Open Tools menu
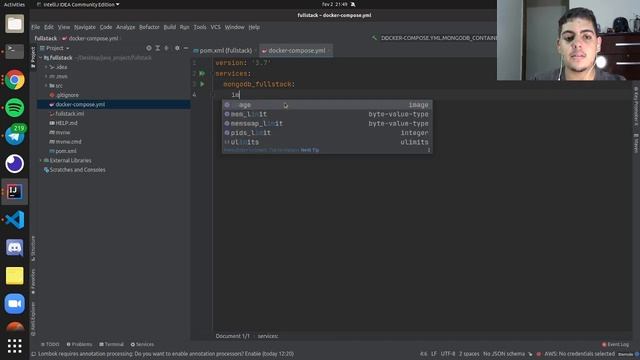The image size is (640, 360). (200, 27)
